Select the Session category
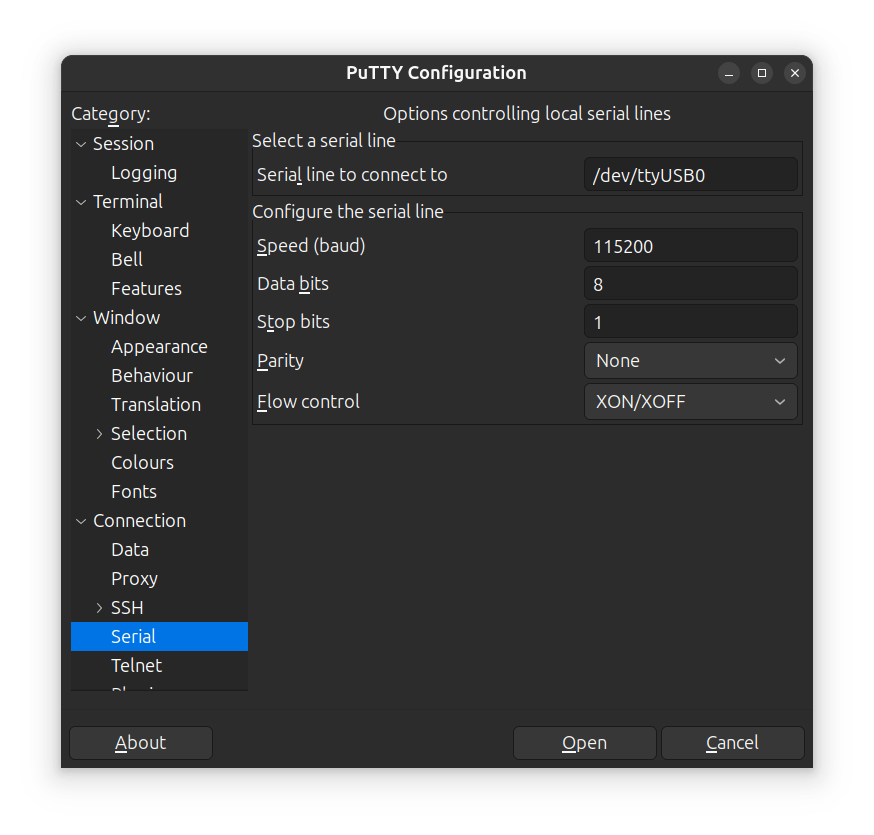 click(123, 144)
